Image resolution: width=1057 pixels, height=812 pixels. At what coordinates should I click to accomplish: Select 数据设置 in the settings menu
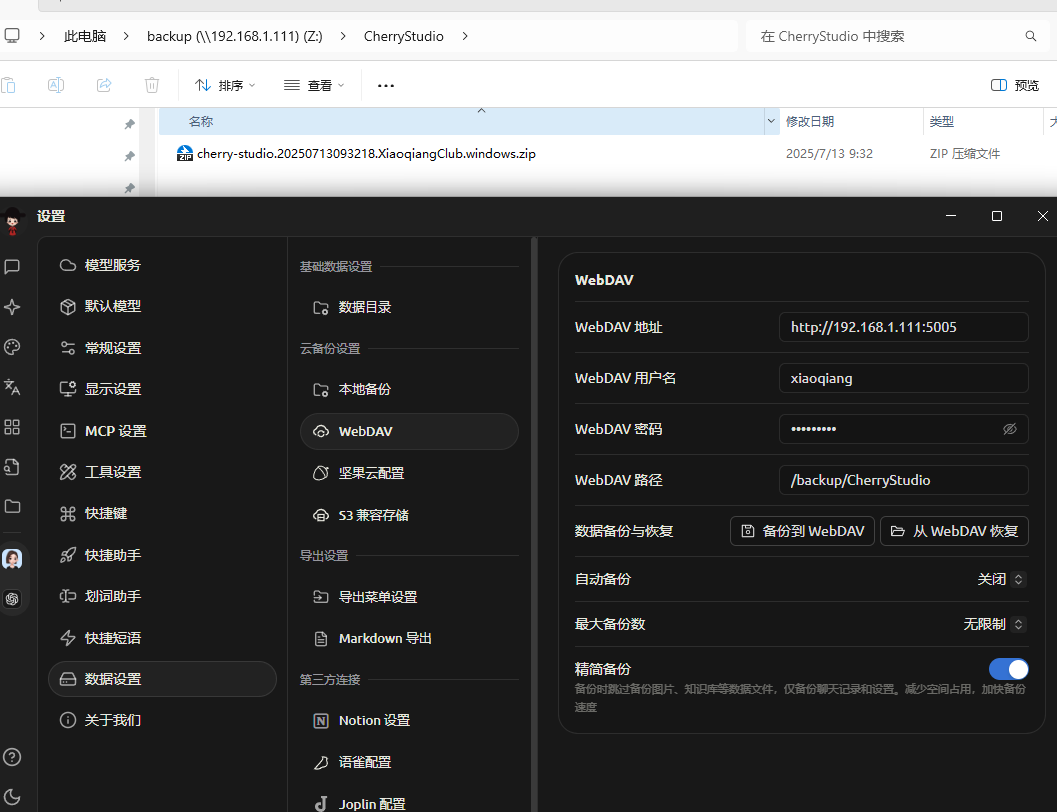(x=162, y=679)
